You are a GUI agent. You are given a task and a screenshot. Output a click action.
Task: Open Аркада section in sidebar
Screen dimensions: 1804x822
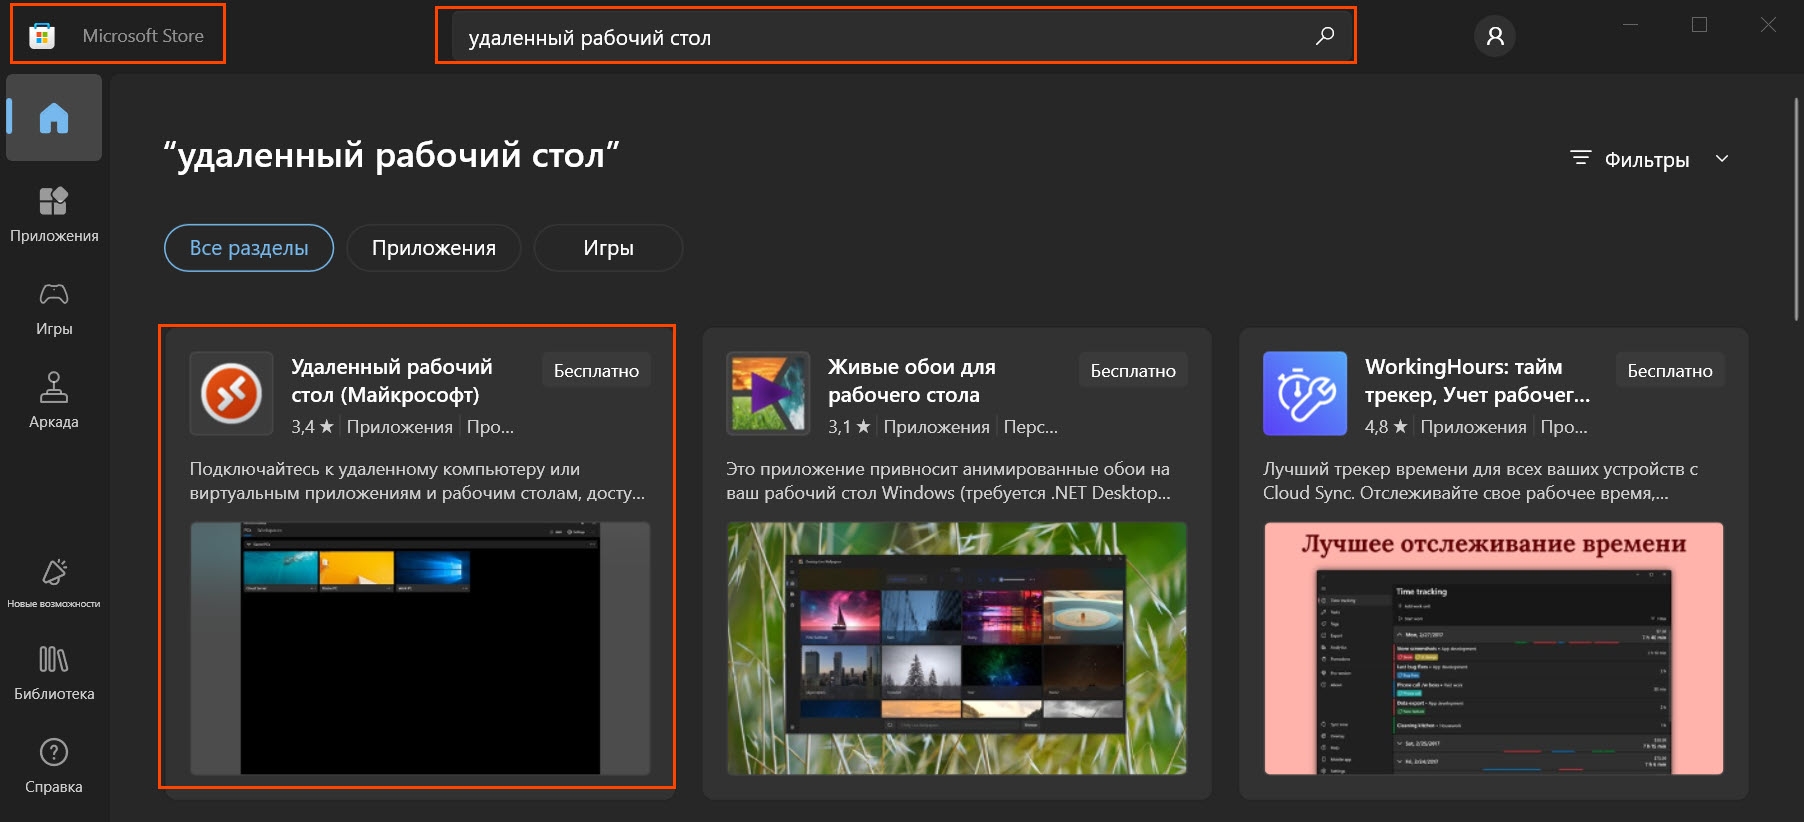pos(54,400)
